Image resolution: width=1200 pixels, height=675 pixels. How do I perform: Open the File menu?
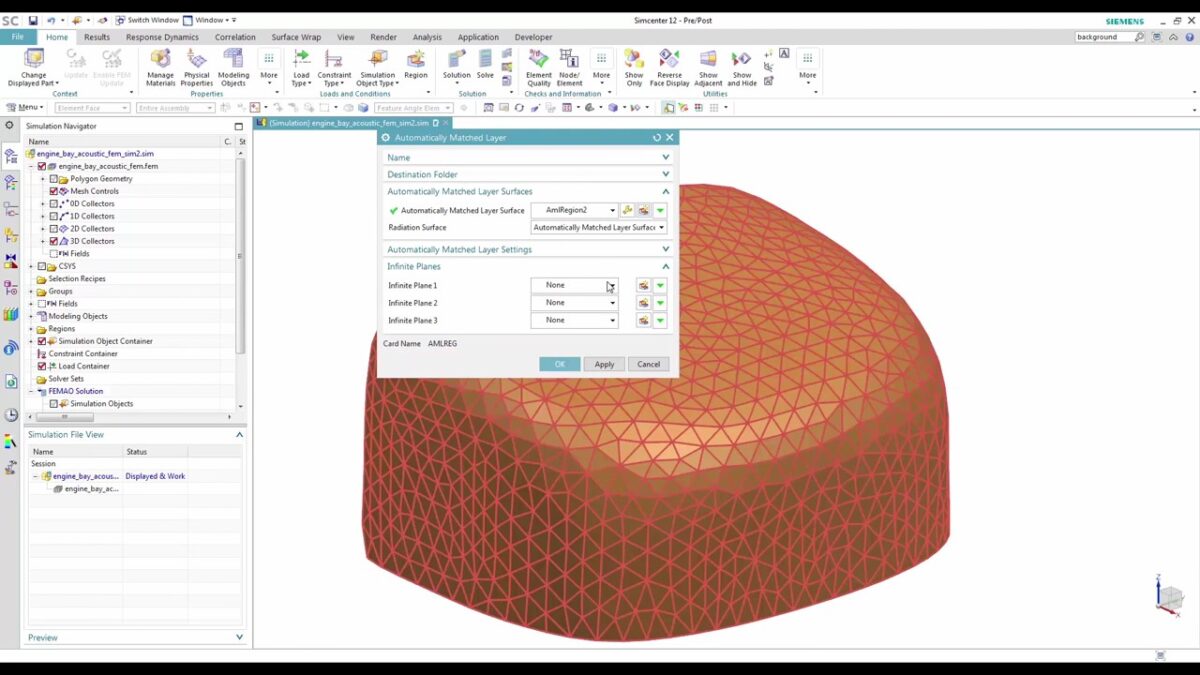(x=18, y=37)
